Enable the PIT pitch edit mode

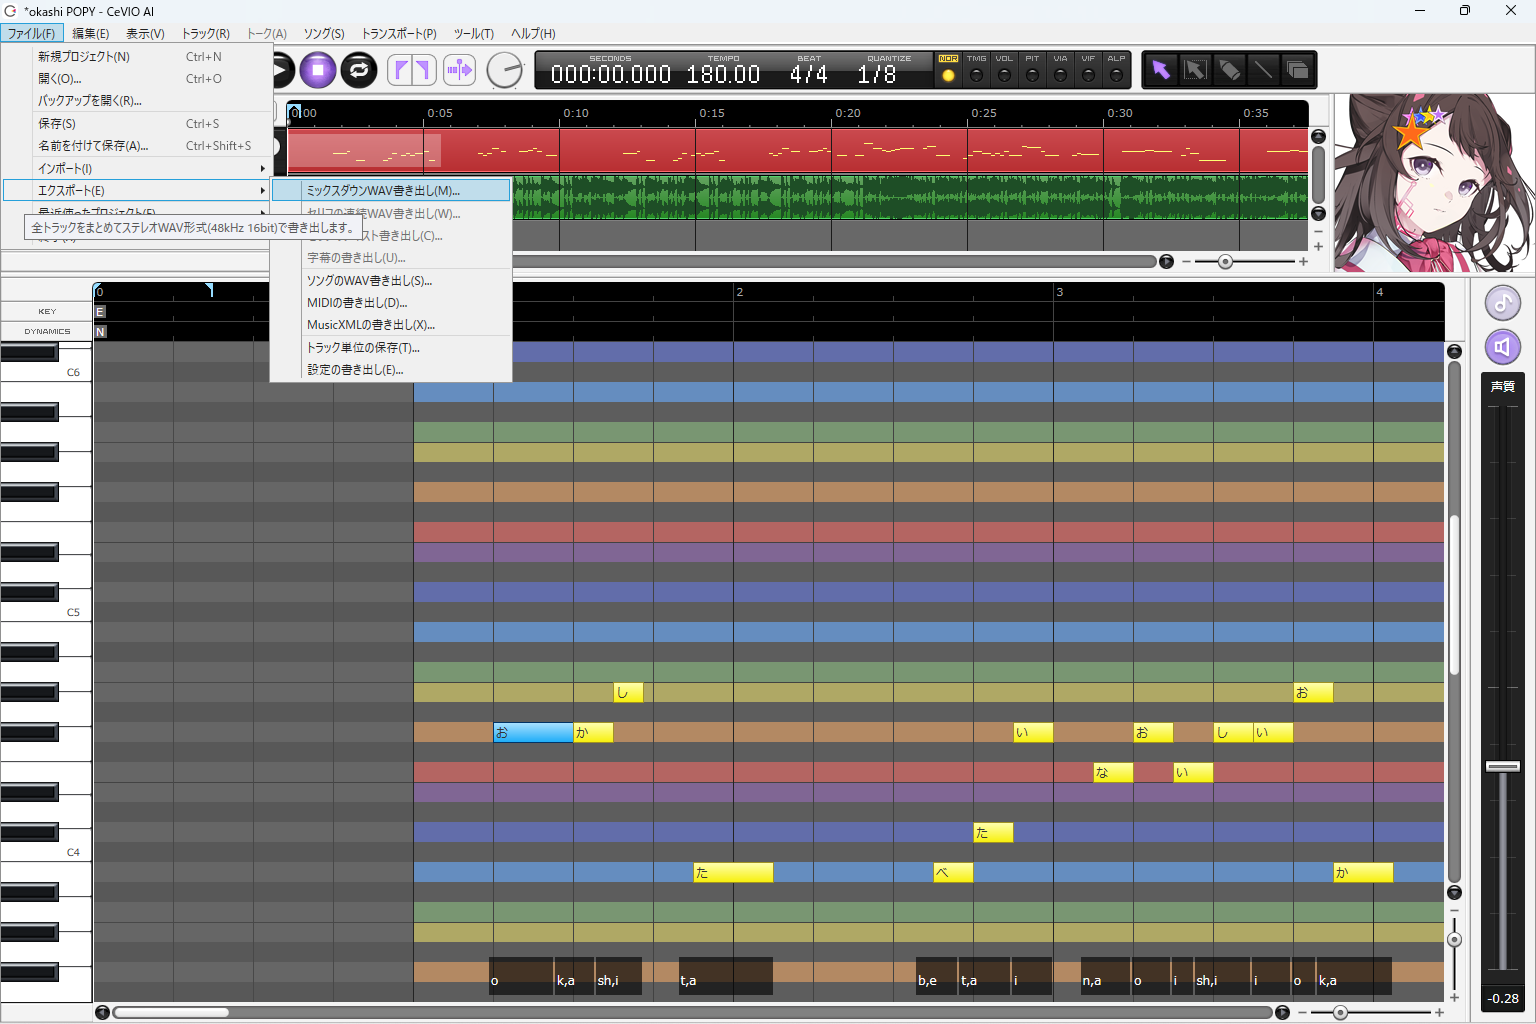[x=1032, y=75]
